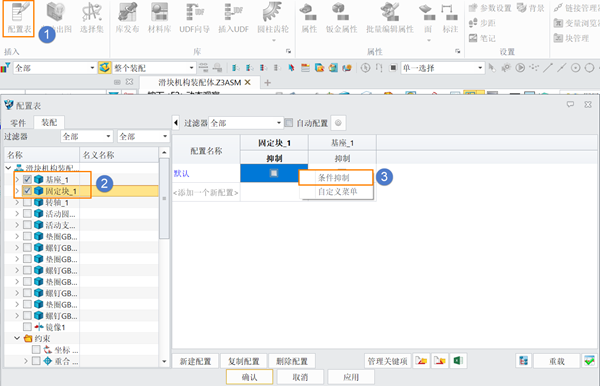
Task: Open the 全部 filter dropdown in top toolbar
Action: 55,68
